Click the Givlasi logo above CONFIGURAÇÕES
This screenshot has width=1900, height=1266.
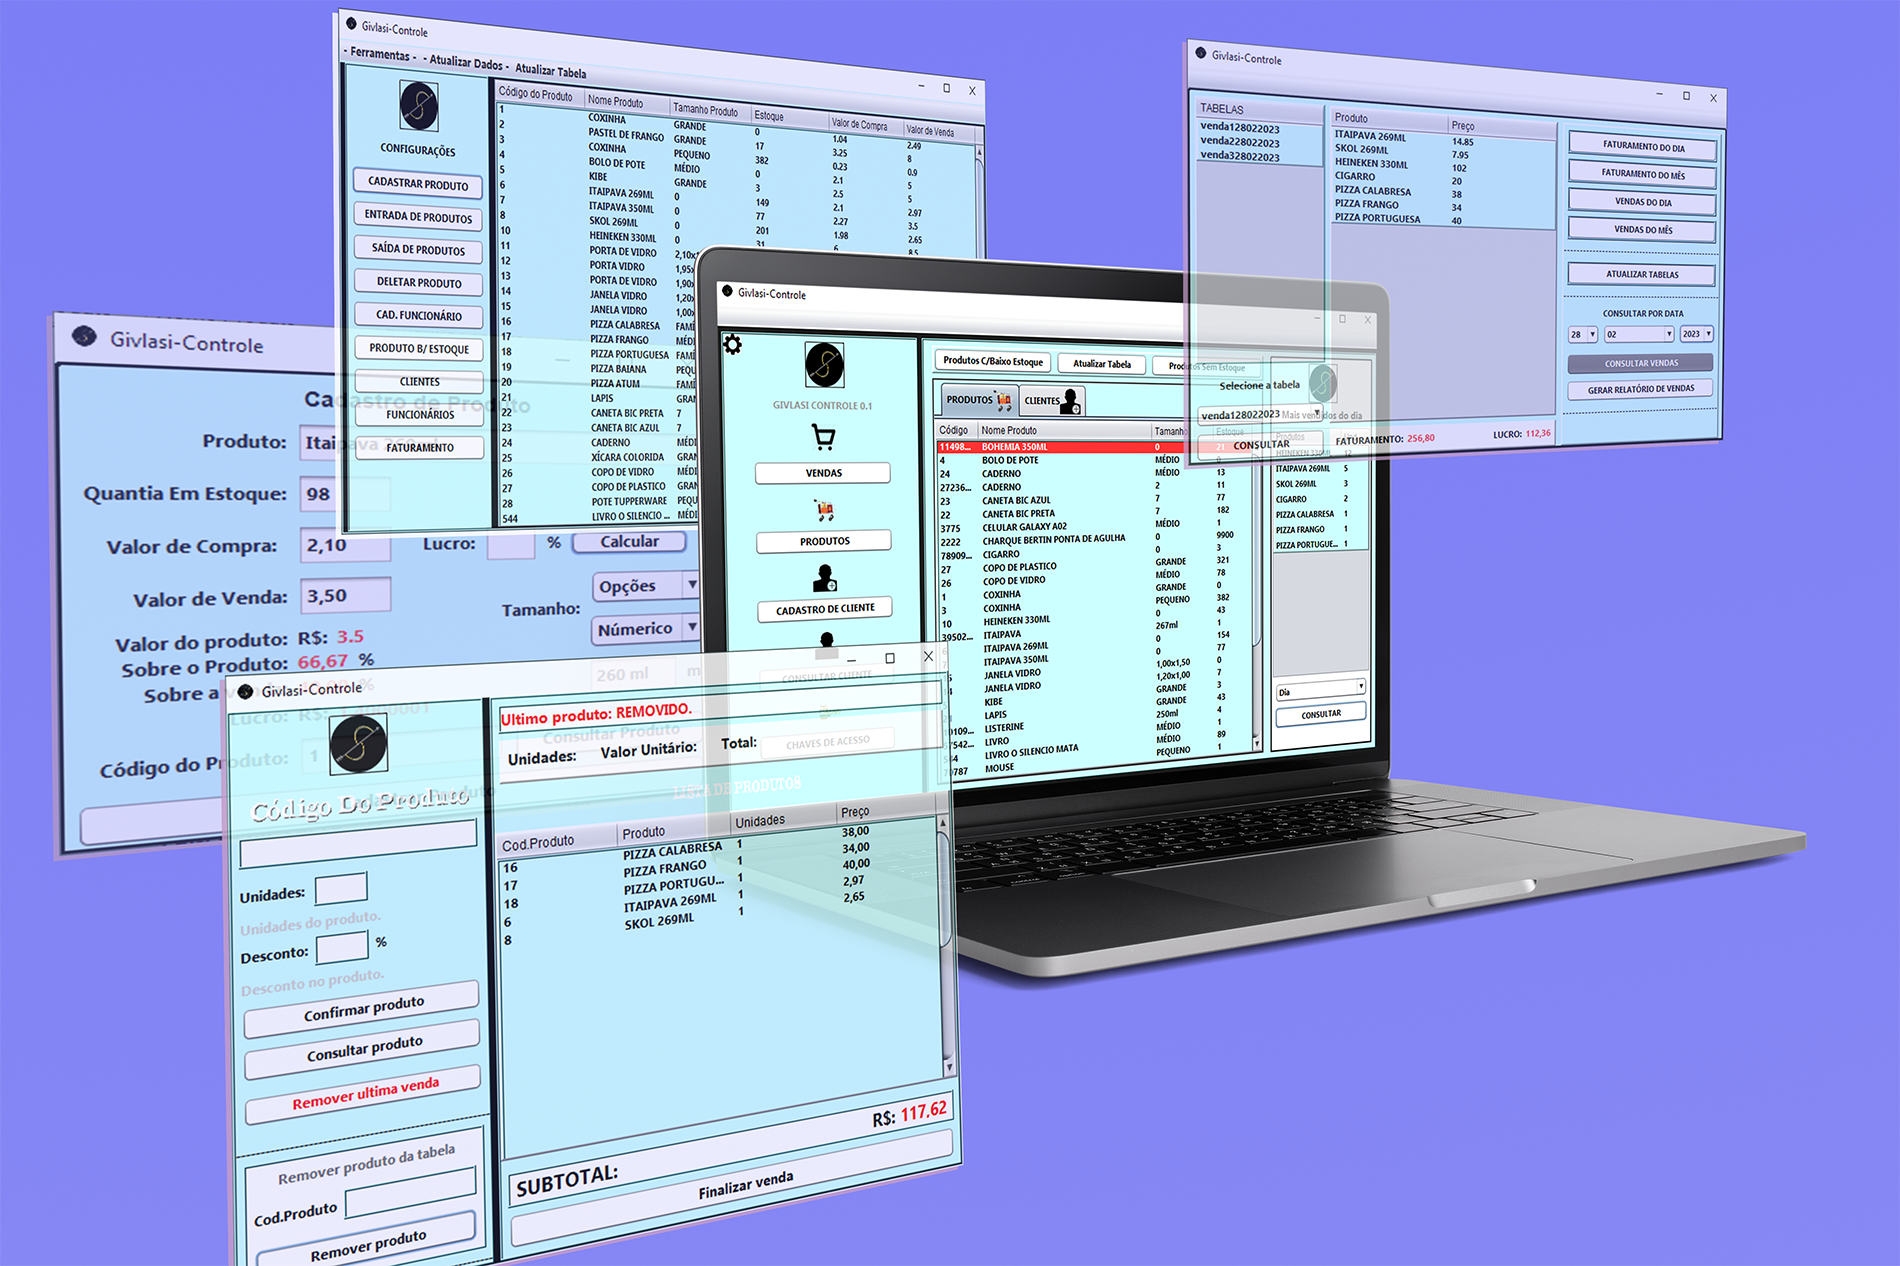click(x=419, y=106)
